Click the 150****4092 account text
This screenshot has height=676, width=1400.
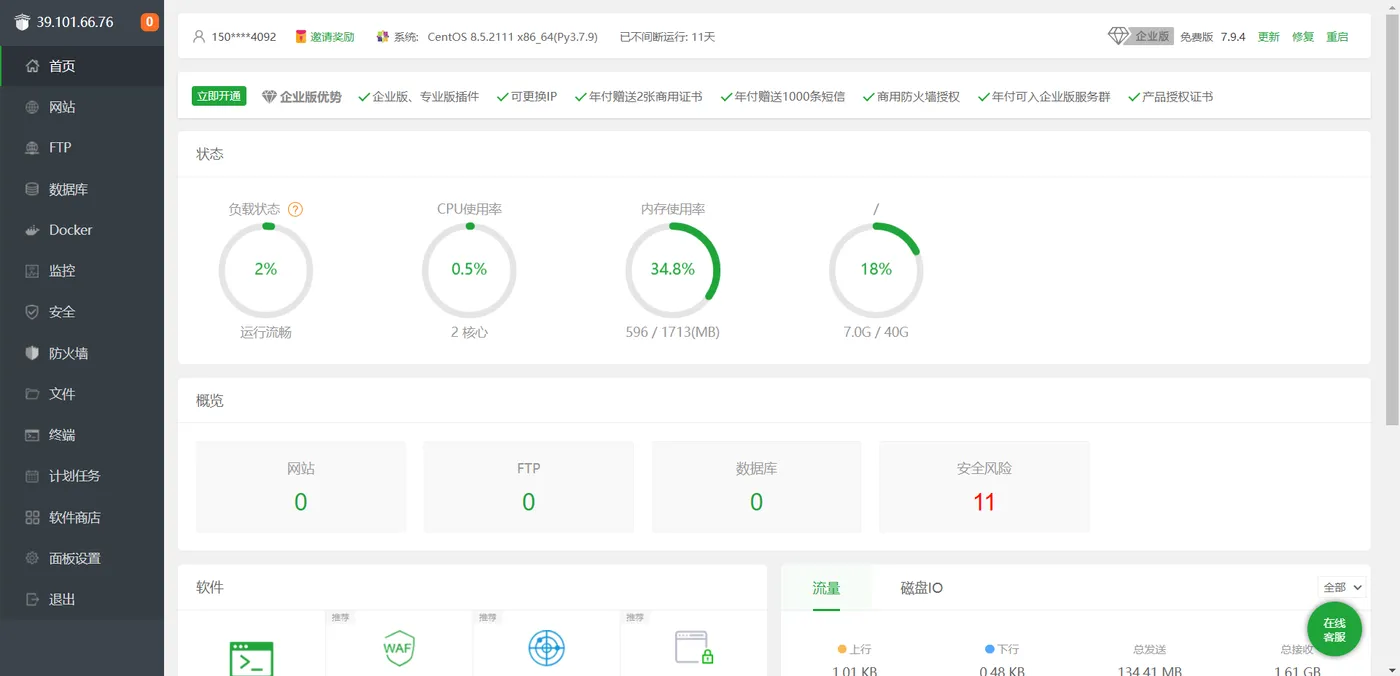point(244,37)
